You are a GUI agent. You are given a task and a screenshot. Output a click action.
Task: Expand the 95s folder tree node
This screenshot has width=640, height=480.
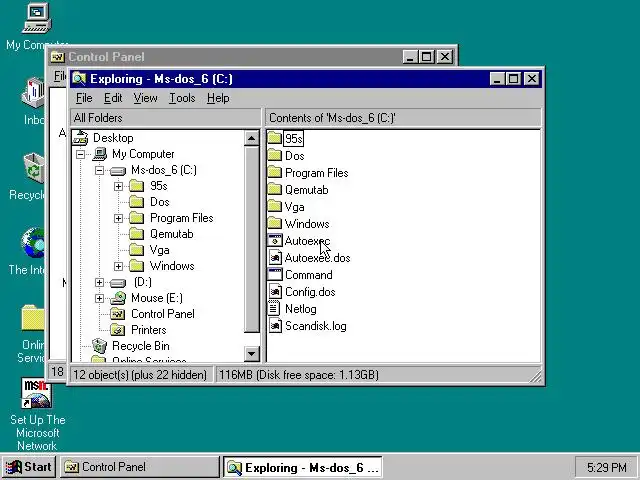pos(118,186)
